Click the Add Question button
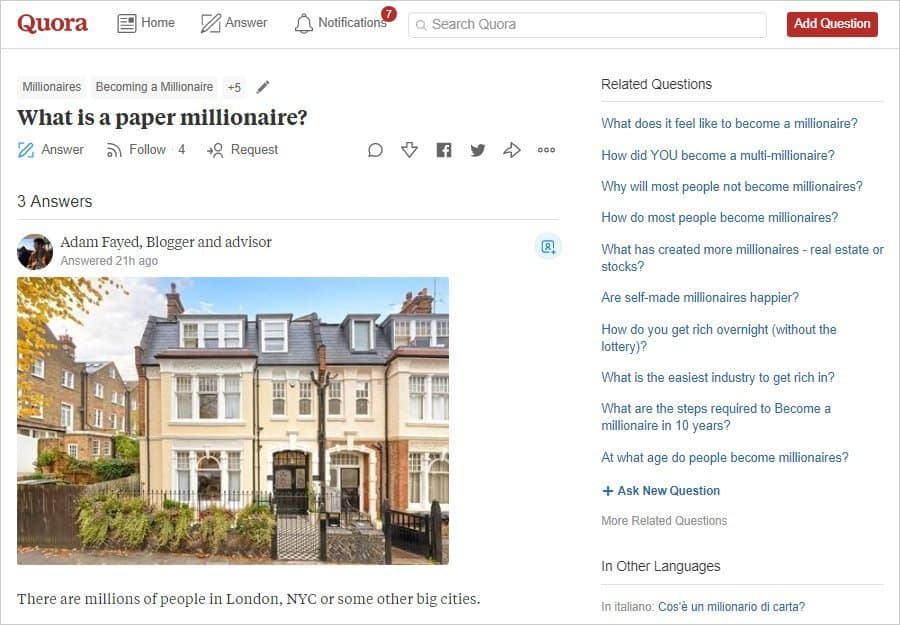Screen dimensions: 900x625 (x=832, y=24)
